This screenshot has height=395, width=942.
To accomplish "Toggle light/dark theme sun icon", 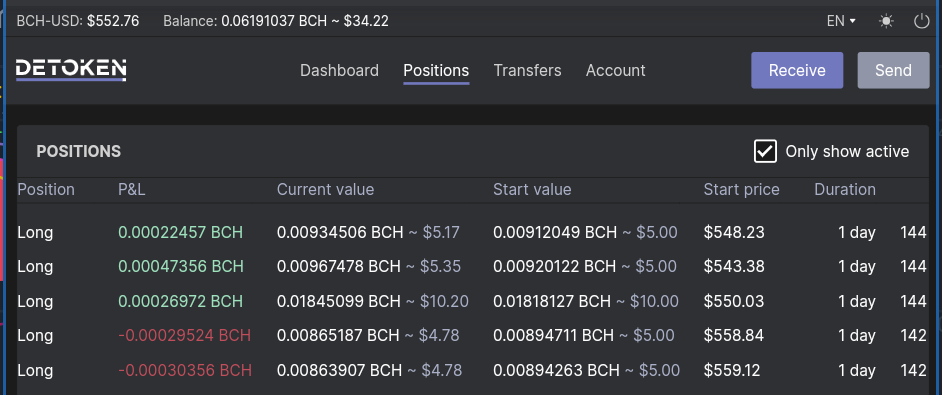I will coord(886,22).
